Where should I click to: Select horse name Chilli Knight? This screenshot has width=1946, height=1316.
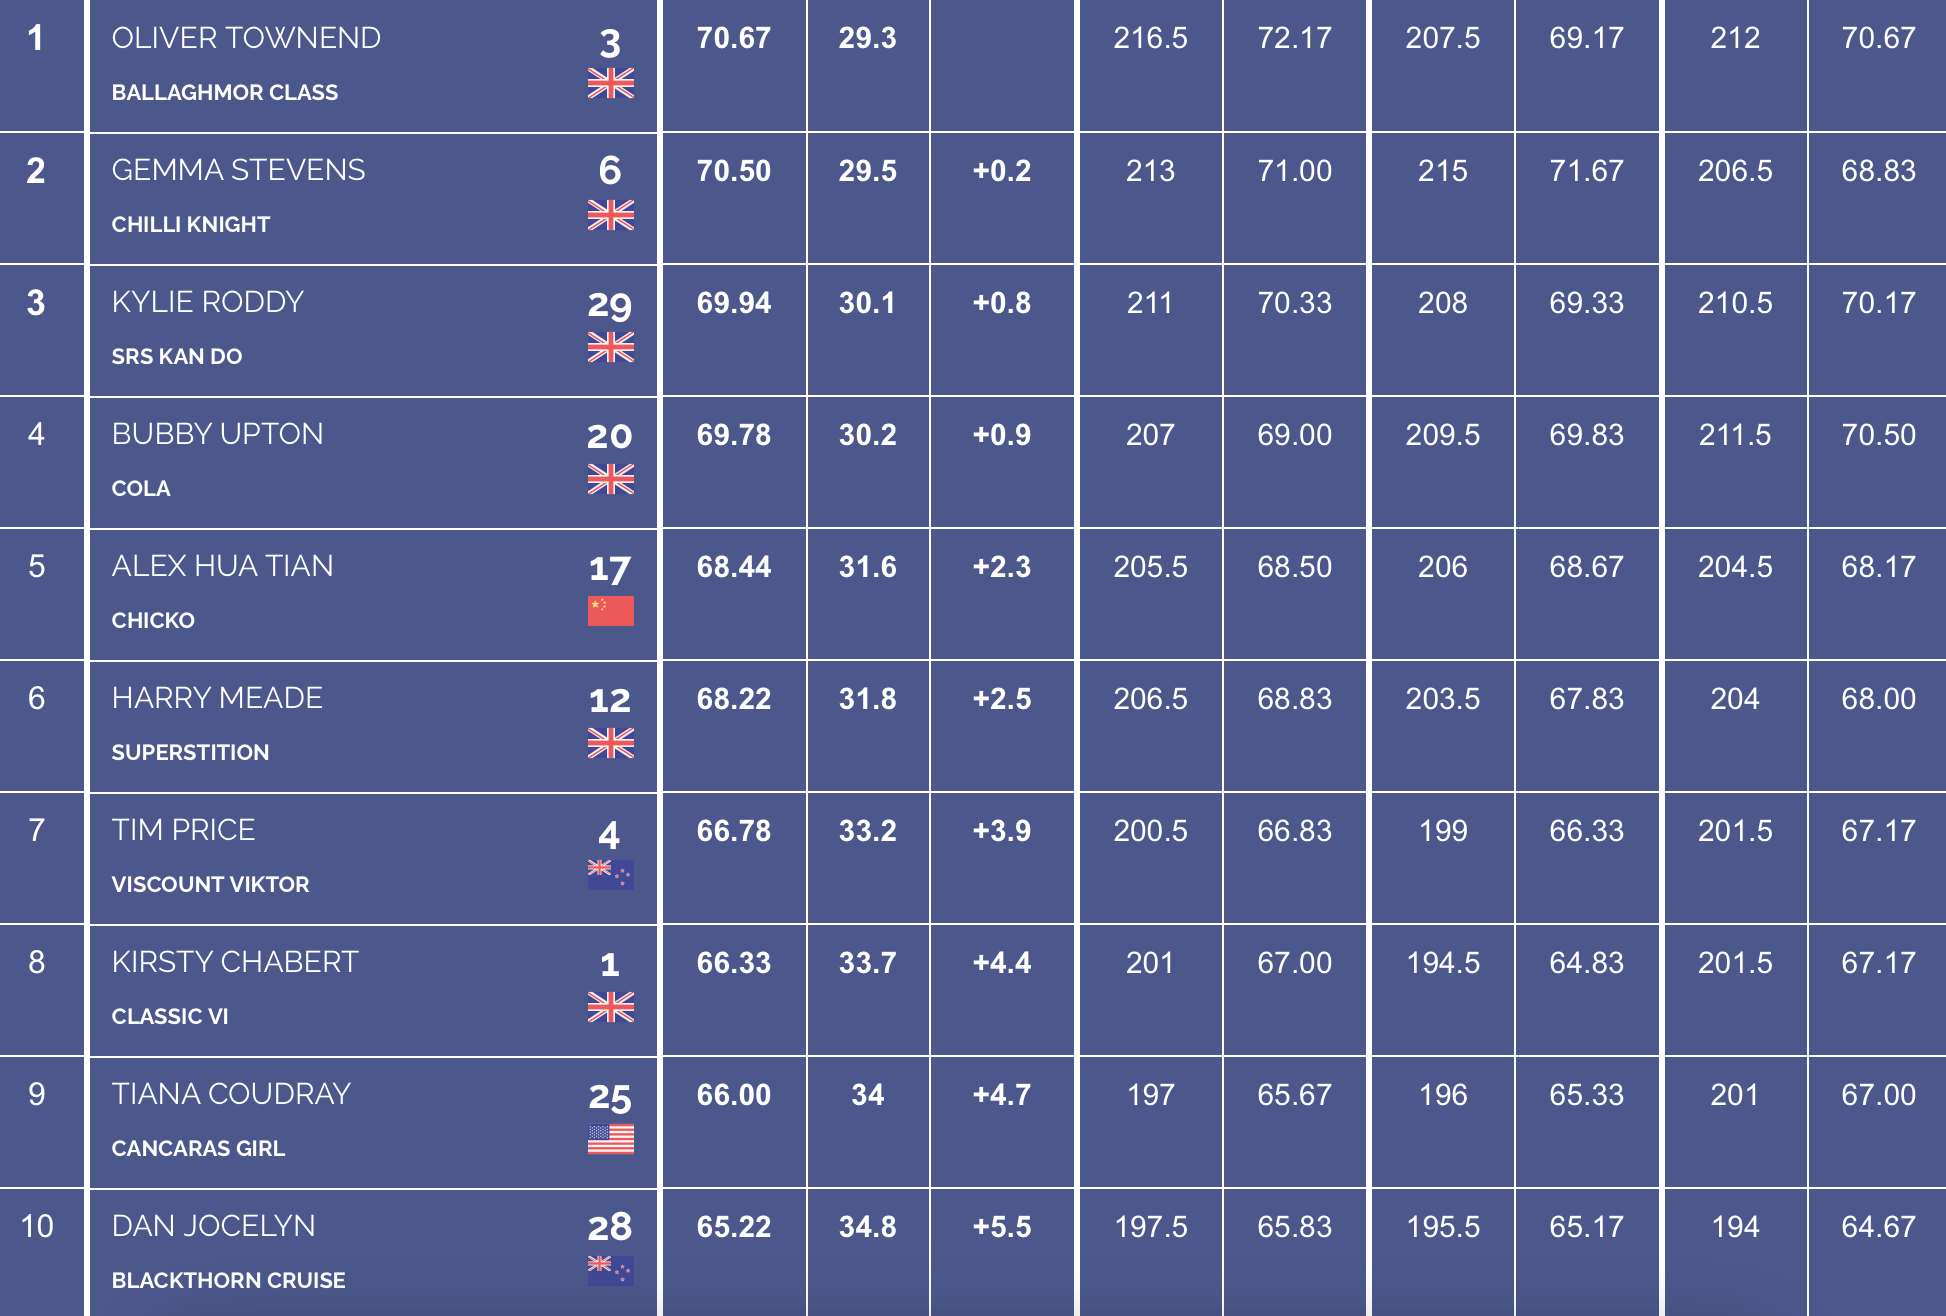click(x=191, y=224)
